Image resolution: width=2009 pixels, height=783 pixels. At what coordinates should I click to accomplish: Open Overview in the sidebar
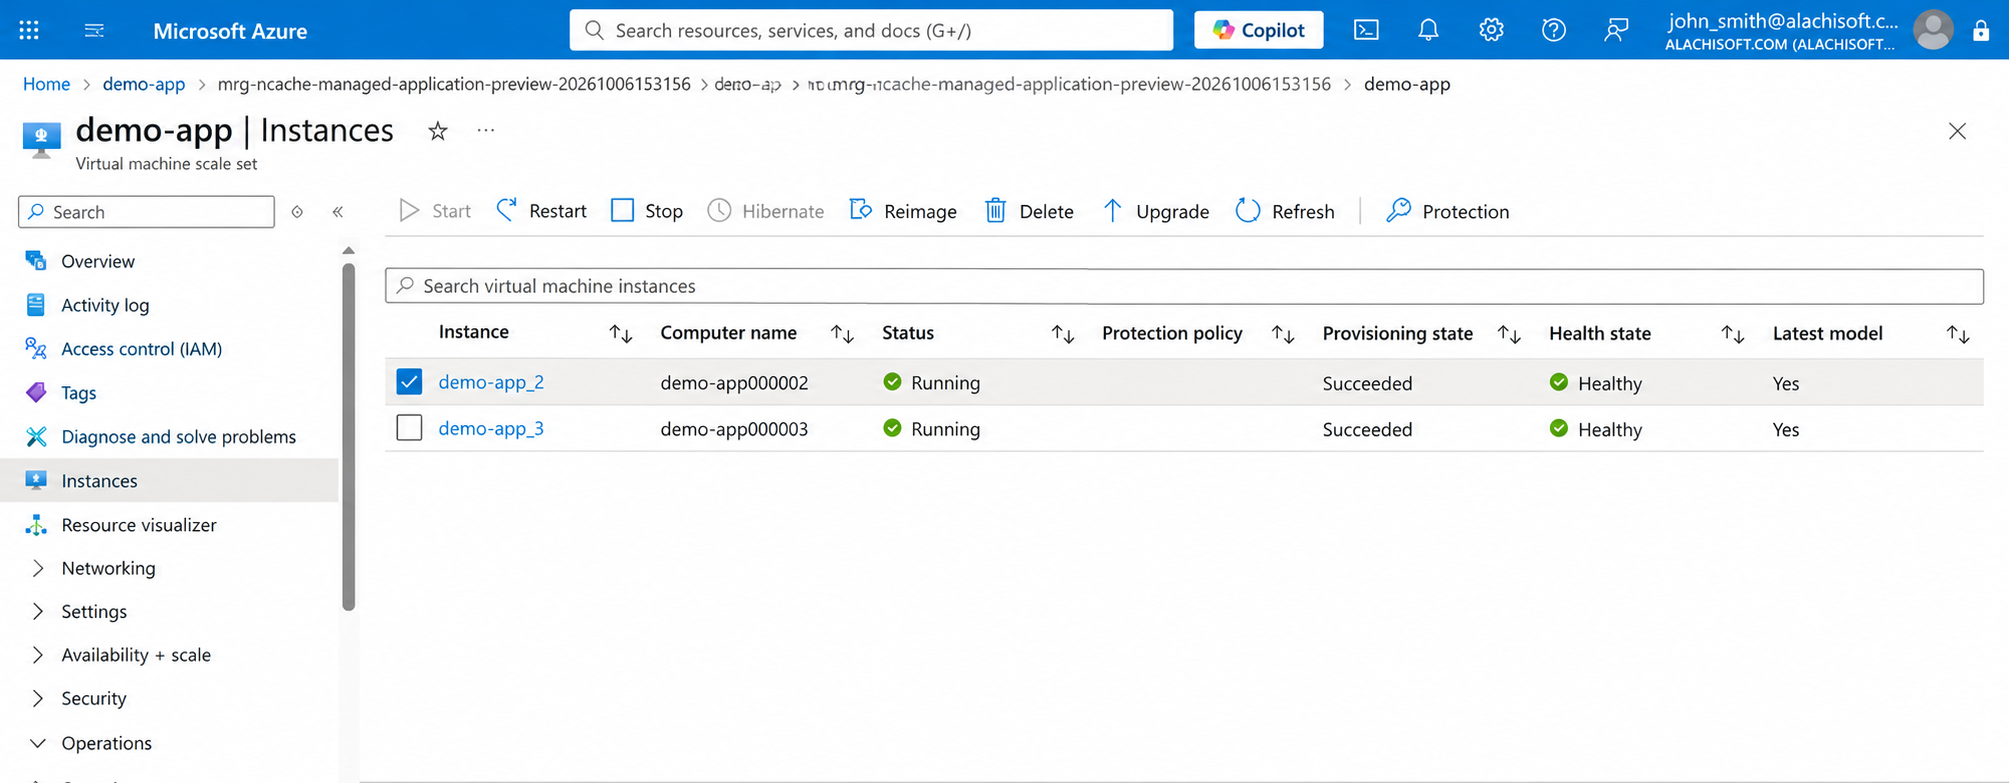[98, 261]
